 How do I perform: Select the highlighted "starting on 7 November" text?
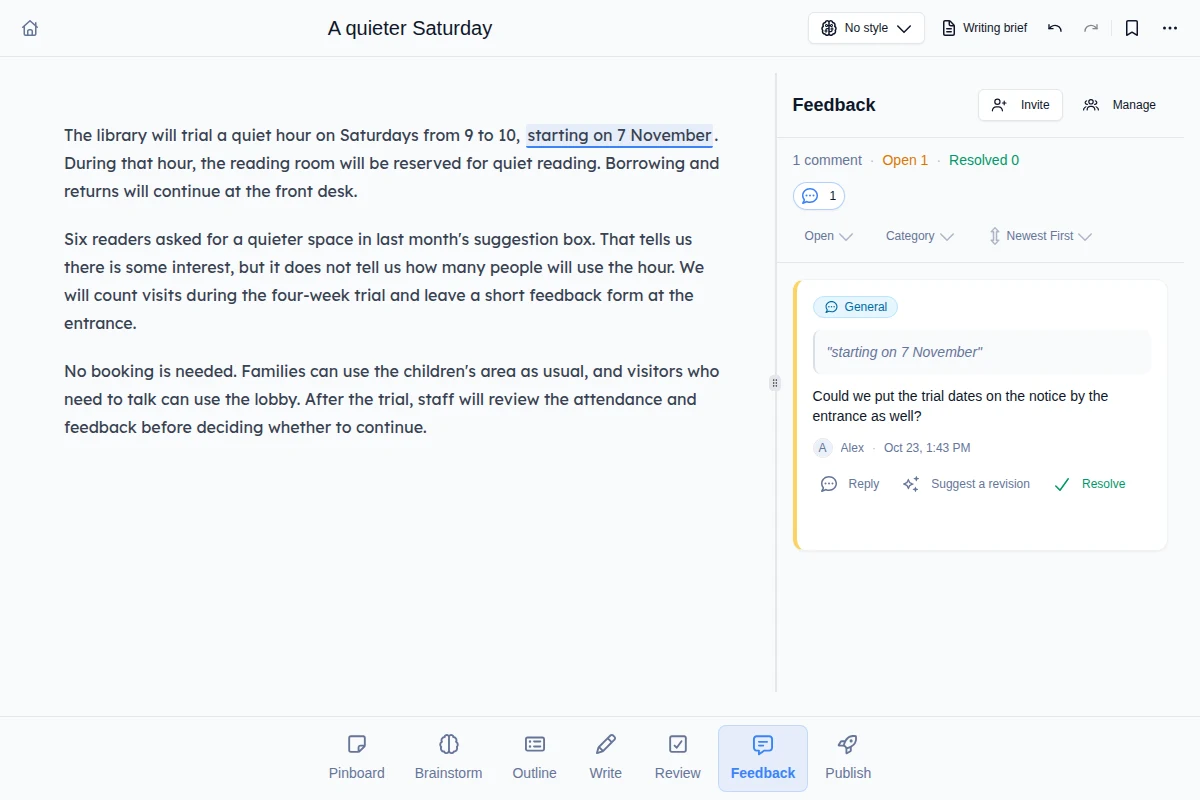coord(619,135)
